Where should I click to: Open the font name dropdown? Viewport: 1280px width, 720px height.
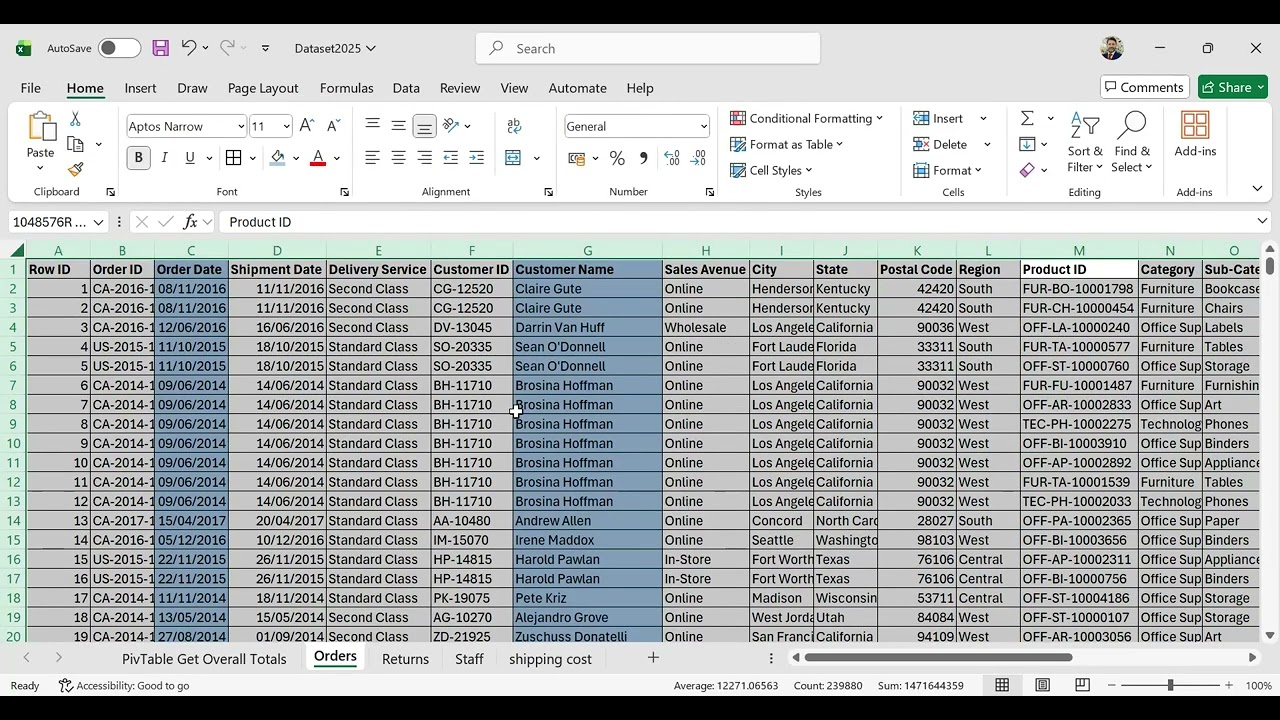pyautogui.click(x=240, y=126)
